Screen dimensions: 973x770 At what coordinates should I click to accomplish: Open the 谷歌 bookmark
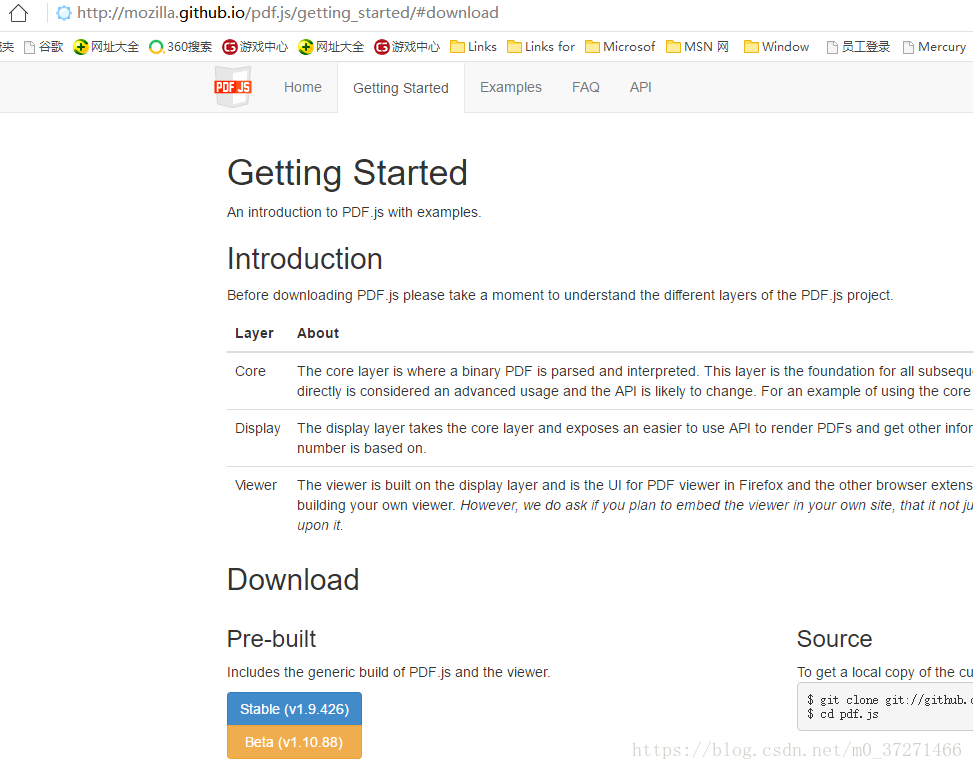point(43,47)
